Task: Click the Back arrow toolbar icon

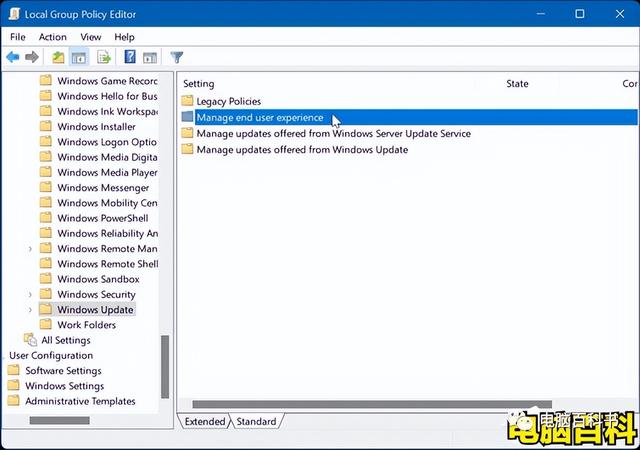Action: point(13,57)
